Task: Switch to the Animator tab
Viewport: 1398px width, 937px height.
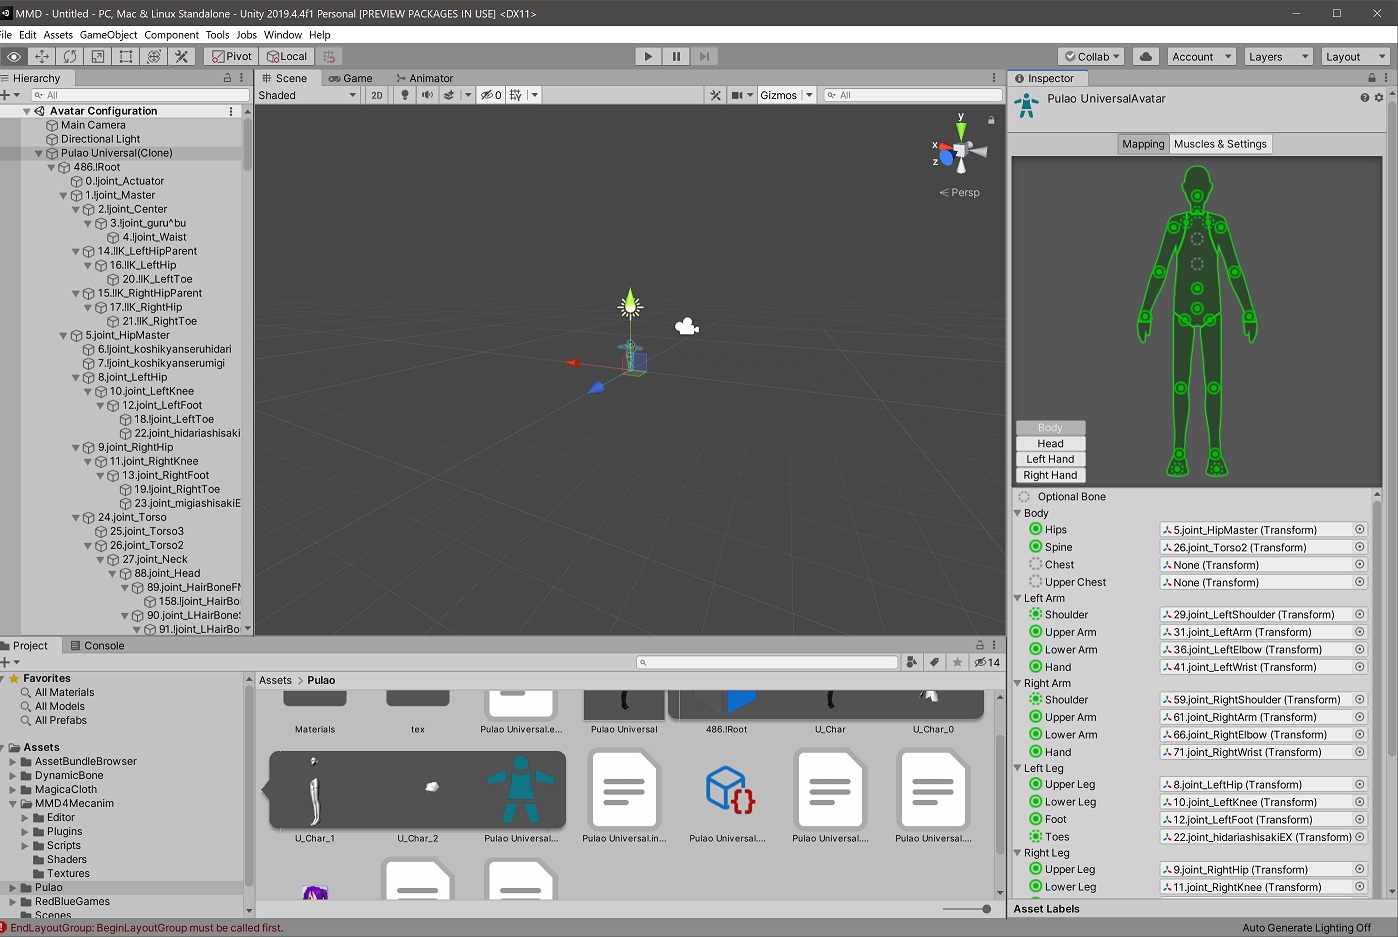Action: click(425, 78)
